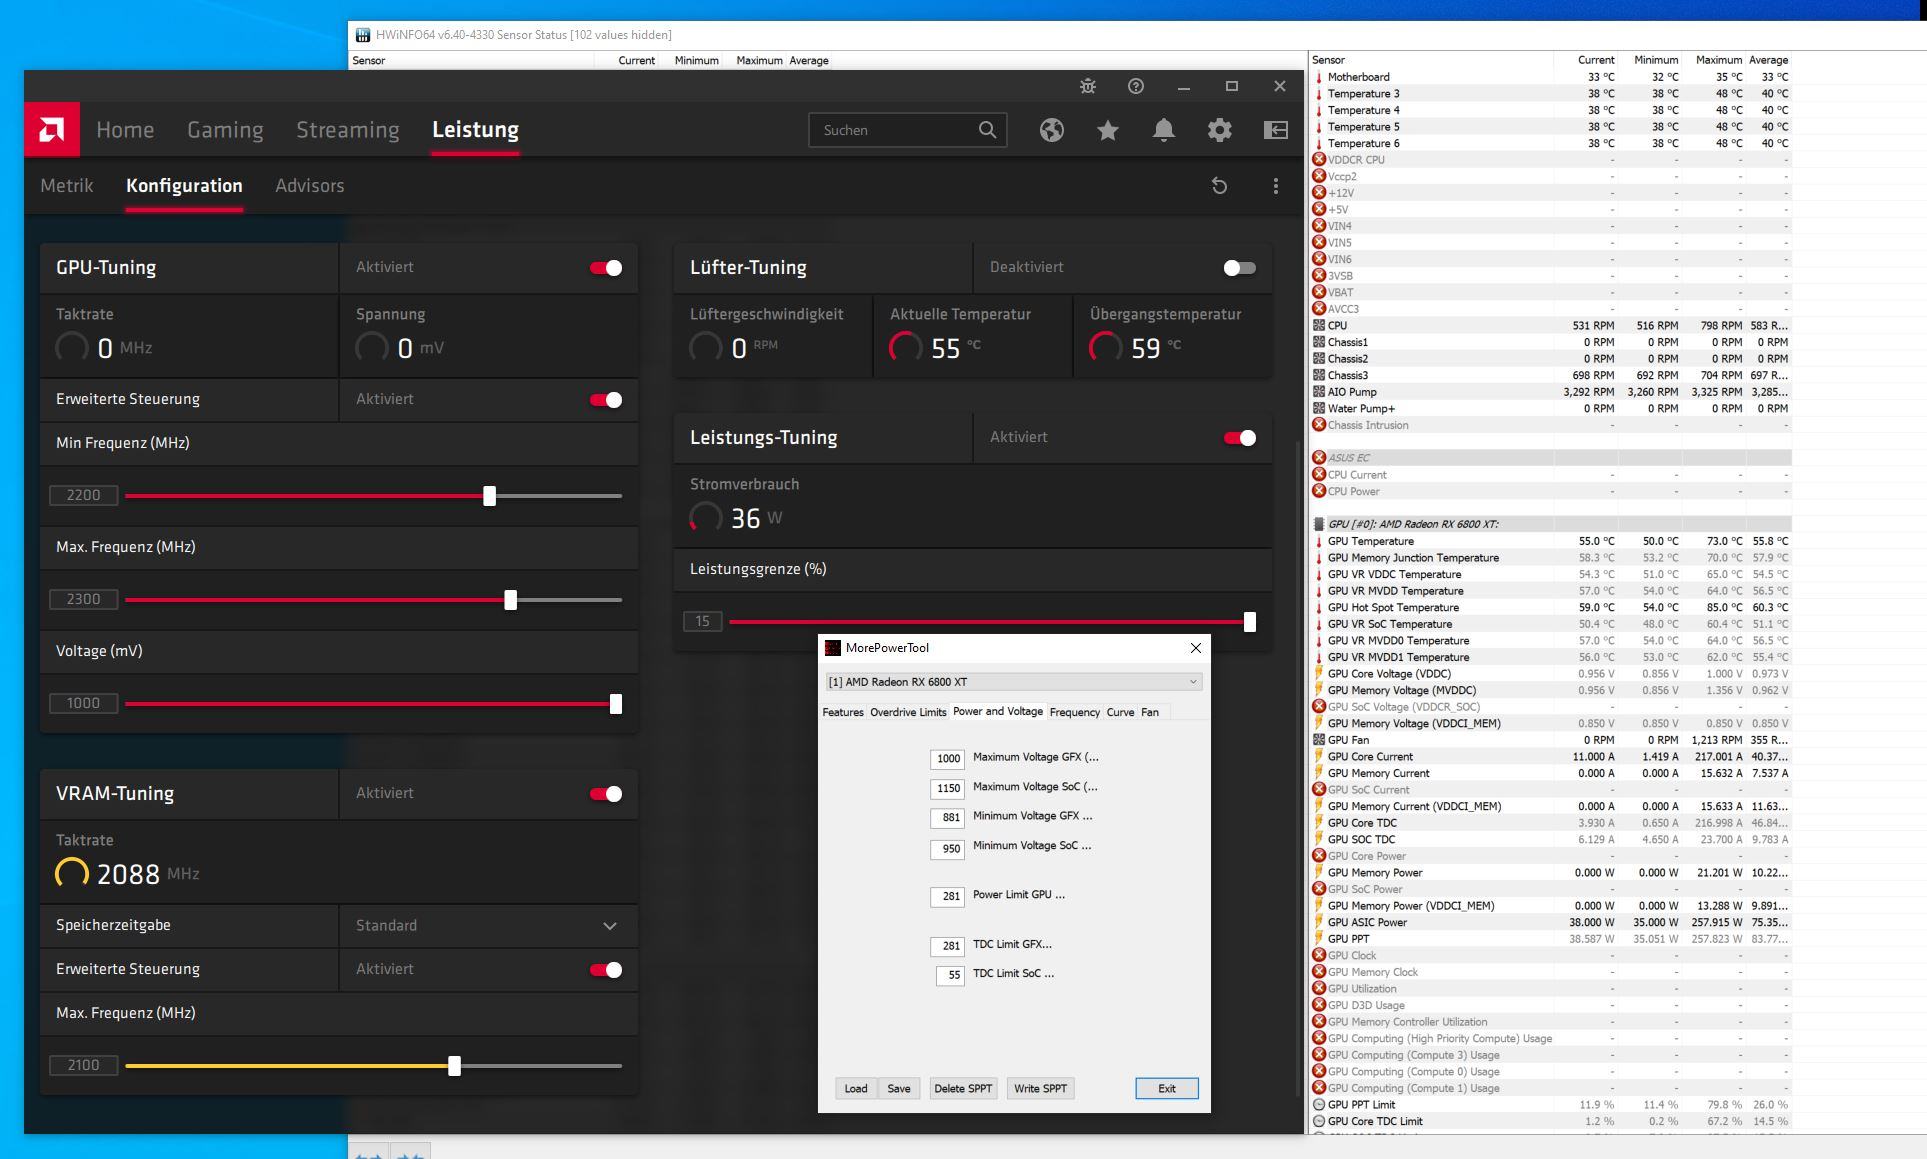Open the Curve tab in MorePowerTool
Viewport: 1927px width, 1159px height.
coord(1120,712)
